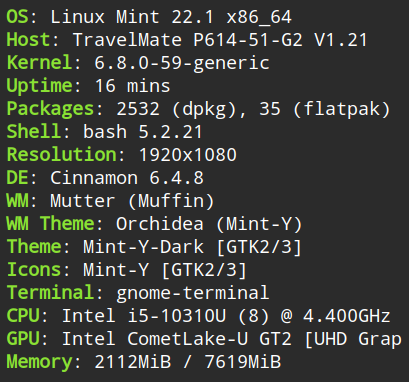Click the Intel i5-10310U CPU text
This screenshot has height=382, width=409.
coord(144,316)
